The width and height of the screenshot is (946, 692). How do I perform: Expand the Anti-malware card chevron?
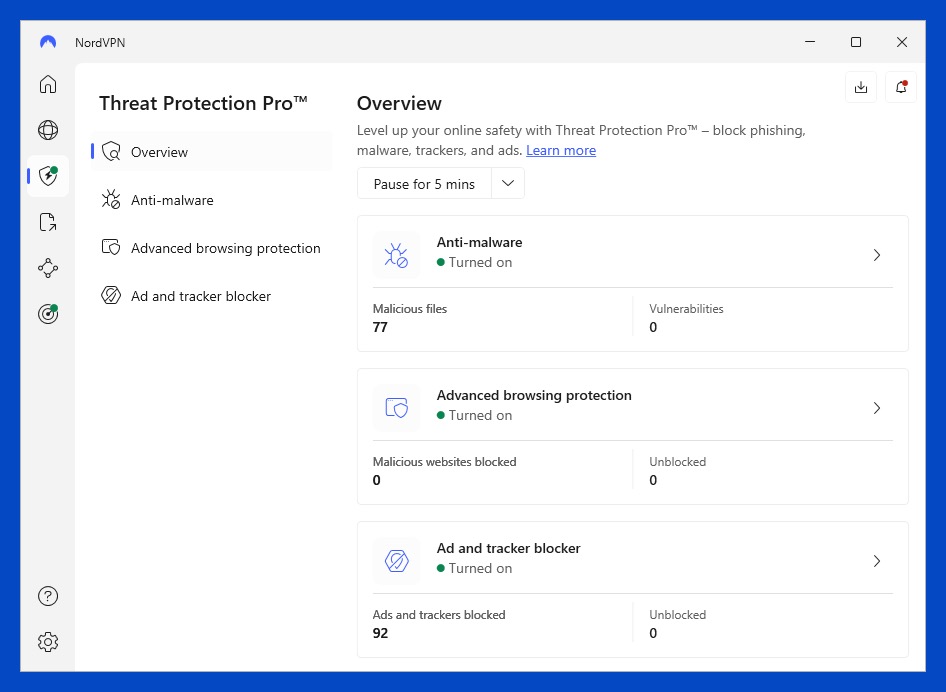(877, 255)
